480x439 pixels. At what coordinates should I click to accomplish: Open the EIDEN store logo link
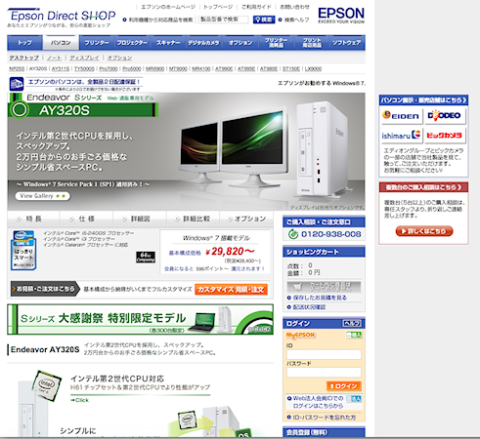(x=401, y=116)
